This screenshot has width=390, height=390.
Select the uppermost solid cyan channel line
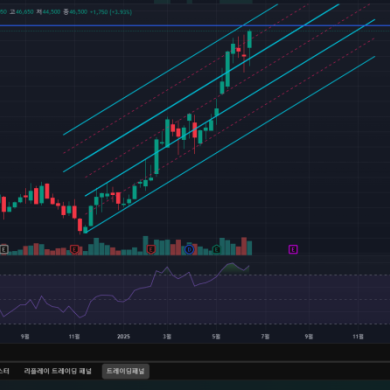coord(170,69)
